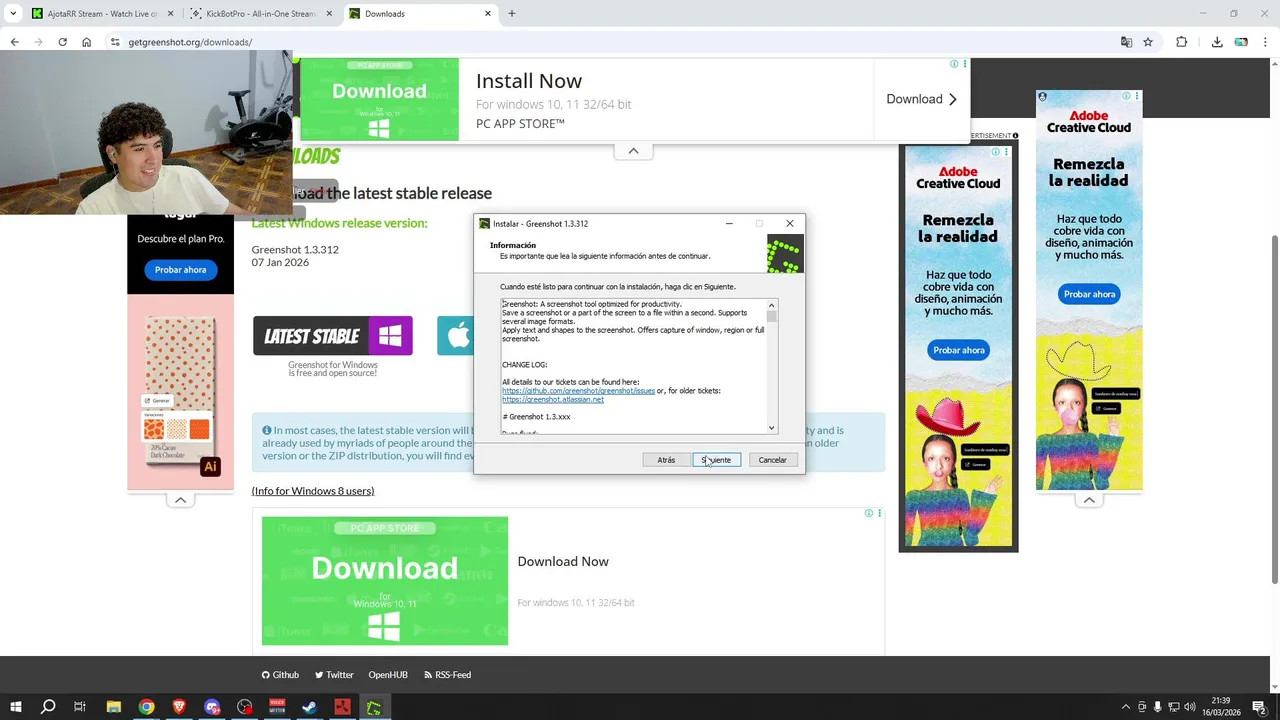Click ad info icon on bottom Download ad
The height and width of the screenshot is (720, 1280).
[869, 513]
